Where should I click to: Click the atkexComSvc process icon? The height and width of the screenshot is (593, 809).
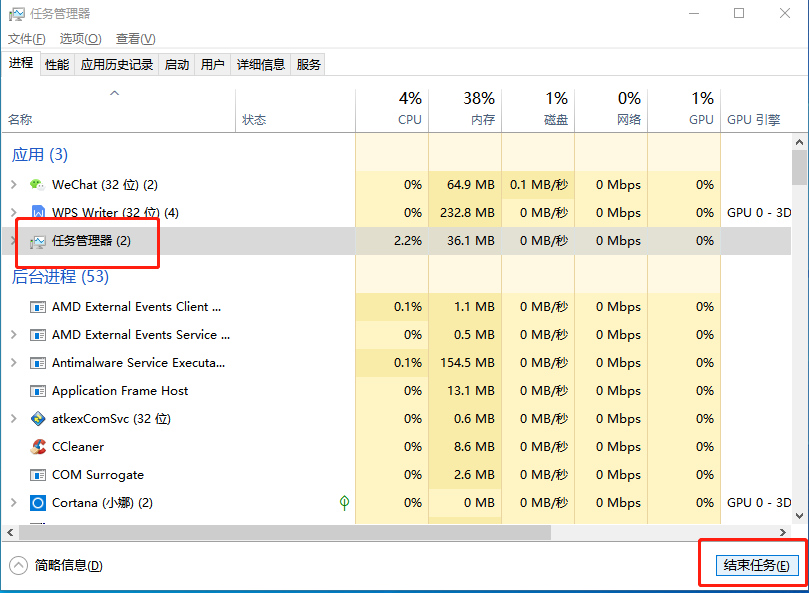click(x=38, y=419)
